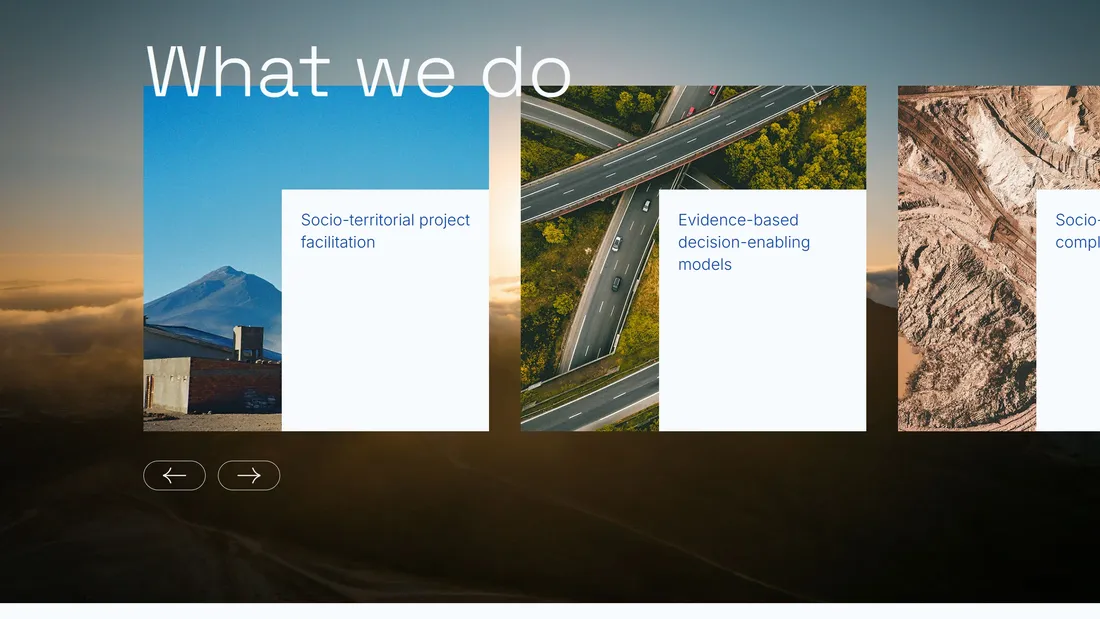Screen dimensions: 1100x619
Task: Open "Evidence-based decision-enabling models" card title
Action: click(x=743, y=242)
